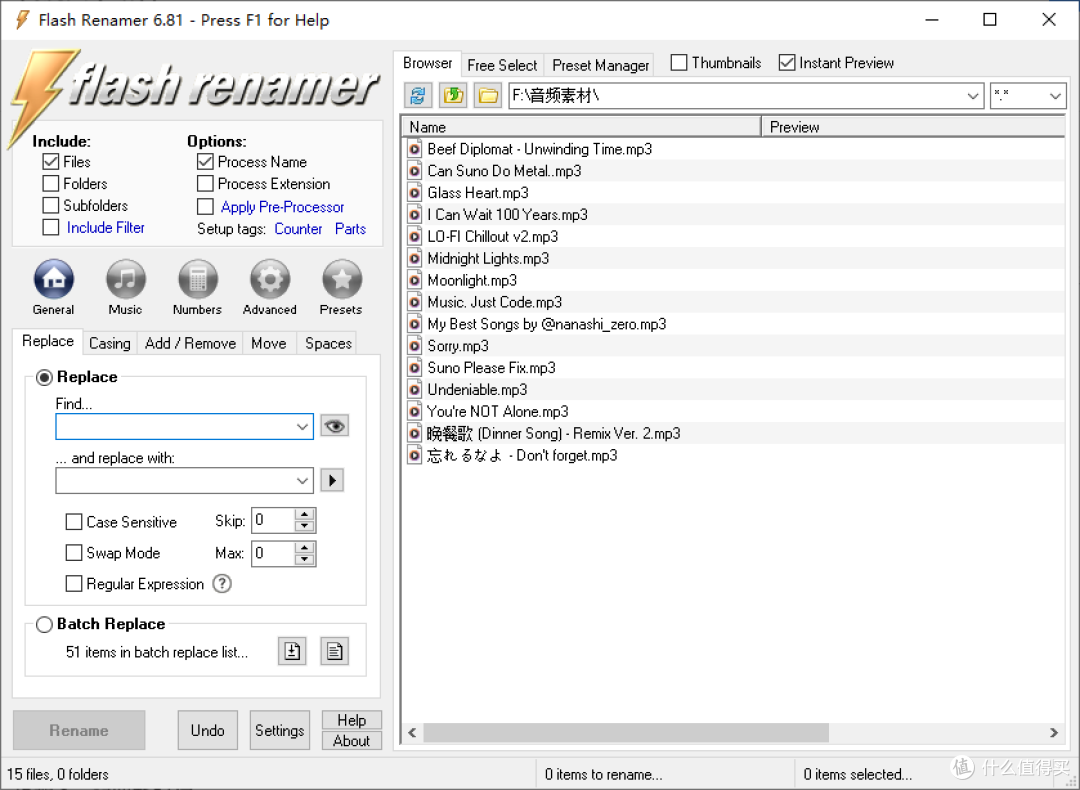Enable Thumbnails view

pyautogui.click(x=679, y=63)
